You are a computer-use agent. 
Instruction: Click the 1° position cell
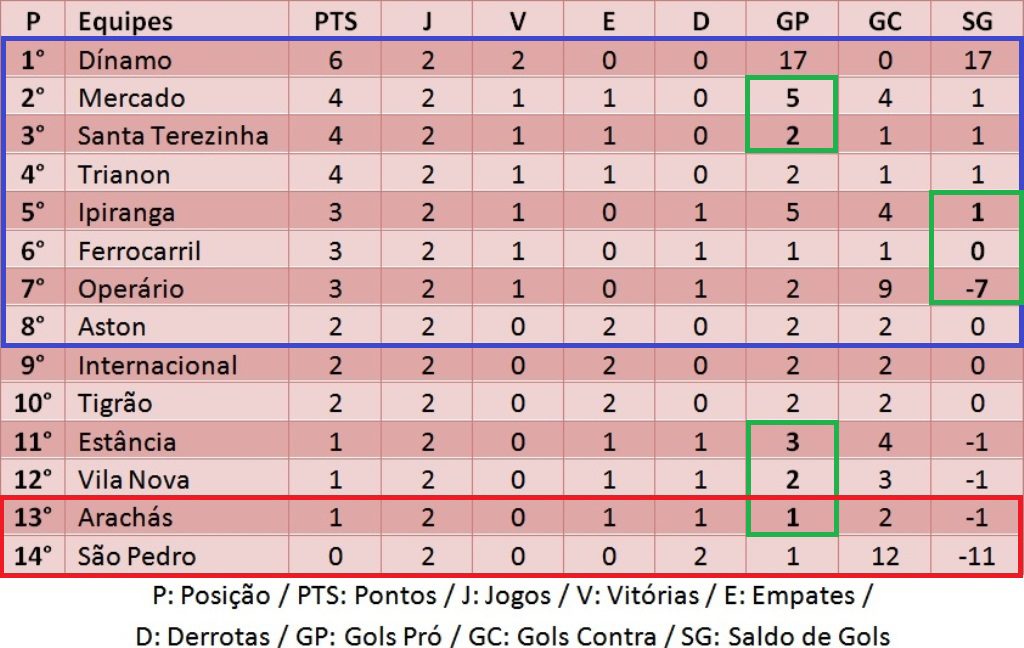click(x=34, y=60)
